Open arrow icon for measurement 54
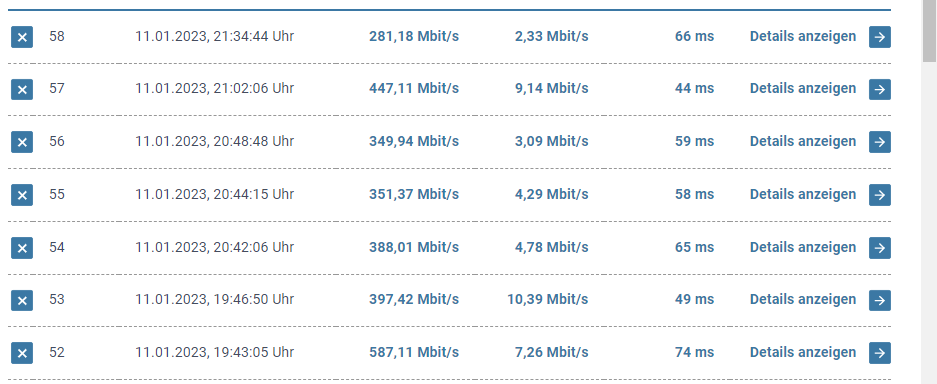The width and height of the screenshot is (937, 384). pos(880,248)
